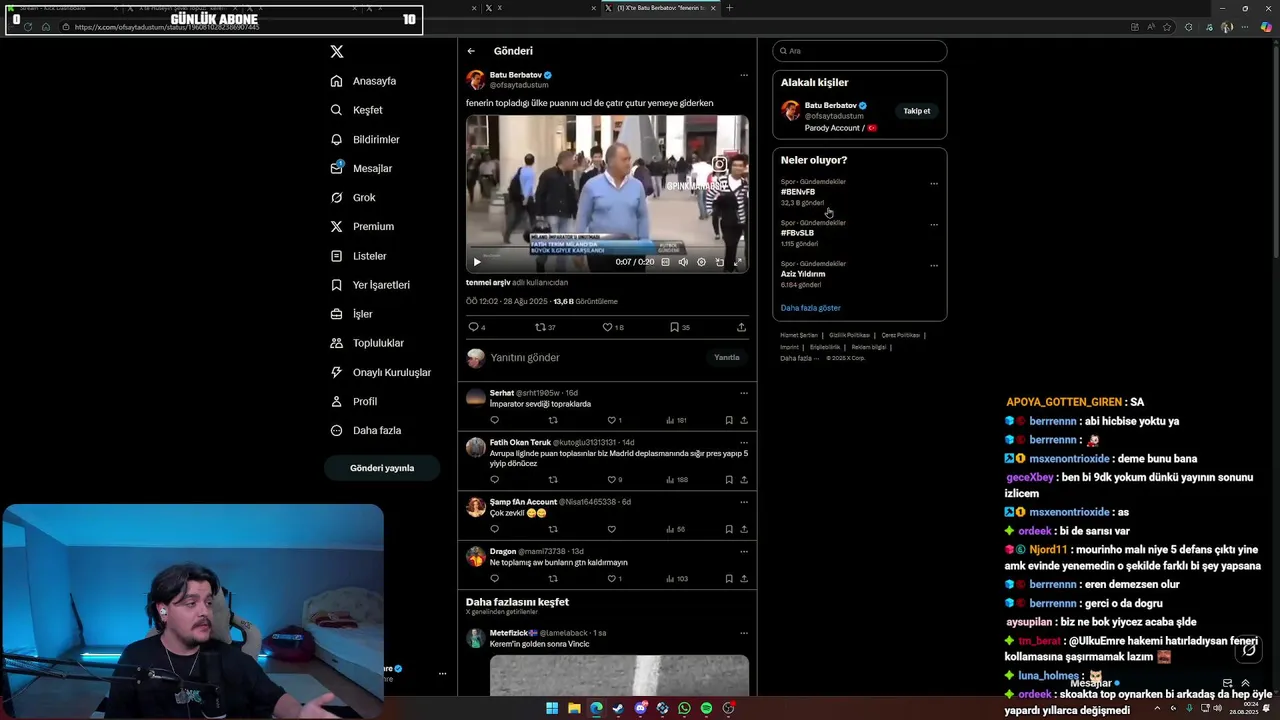
Task: Open more options on Şamp fAn Account reply
Action: [743, 502]
